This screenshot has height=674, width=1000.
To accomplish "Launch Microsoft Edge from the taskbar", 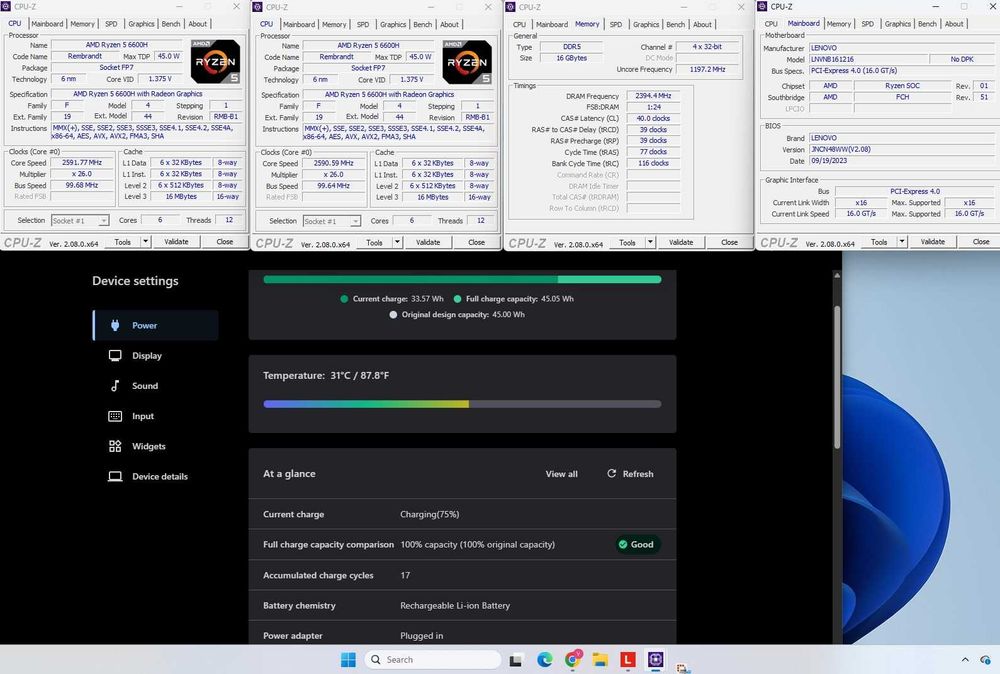I will point(544,660).
